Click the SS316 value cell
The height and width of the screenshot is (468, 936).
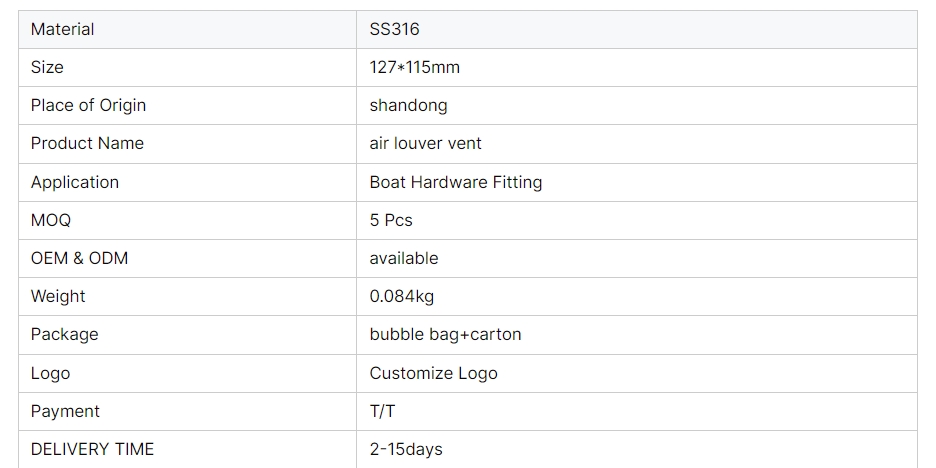pos(394,29)
